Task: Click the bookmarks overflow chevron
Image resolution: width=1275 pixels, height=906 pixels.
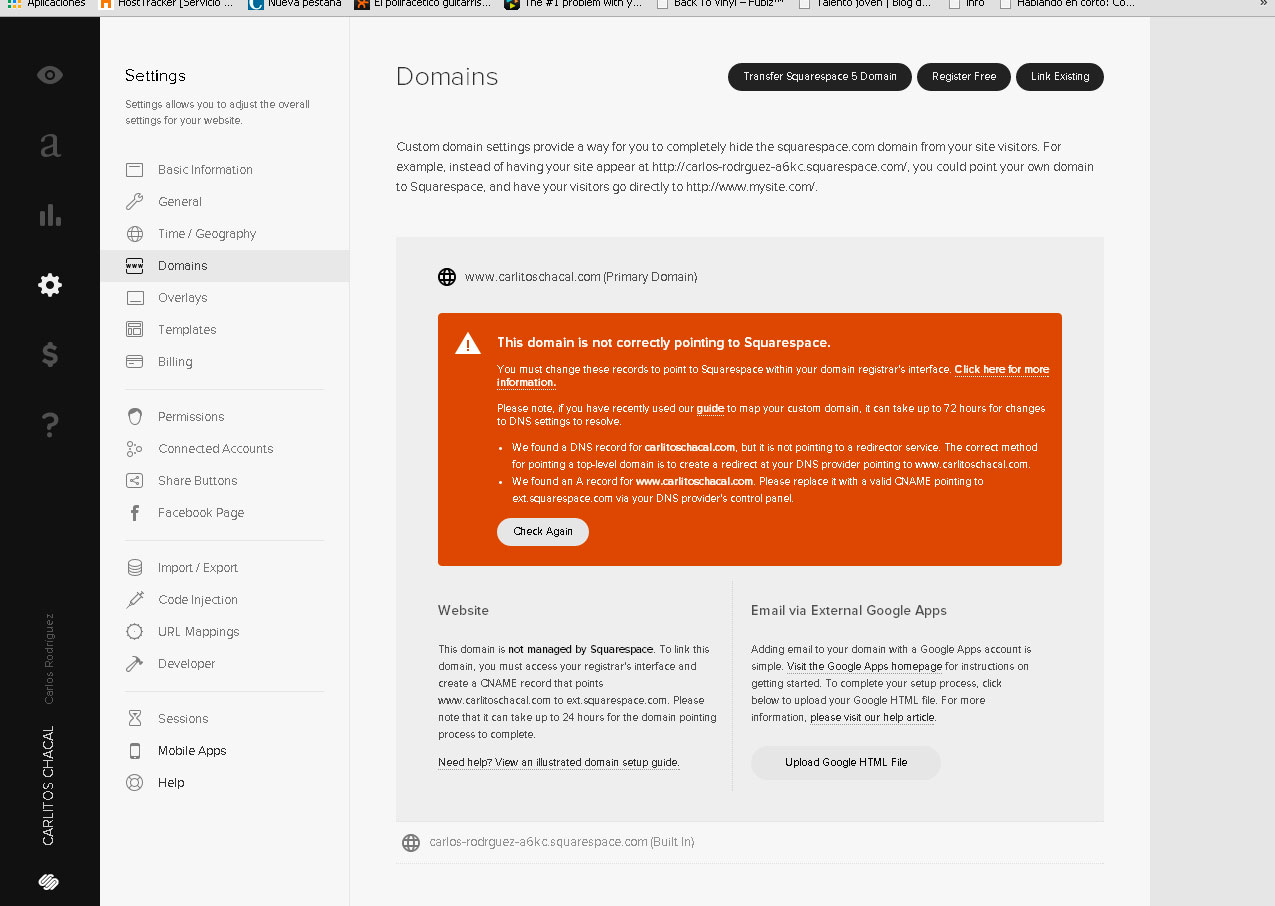Action: click(x=1262, y=4)
